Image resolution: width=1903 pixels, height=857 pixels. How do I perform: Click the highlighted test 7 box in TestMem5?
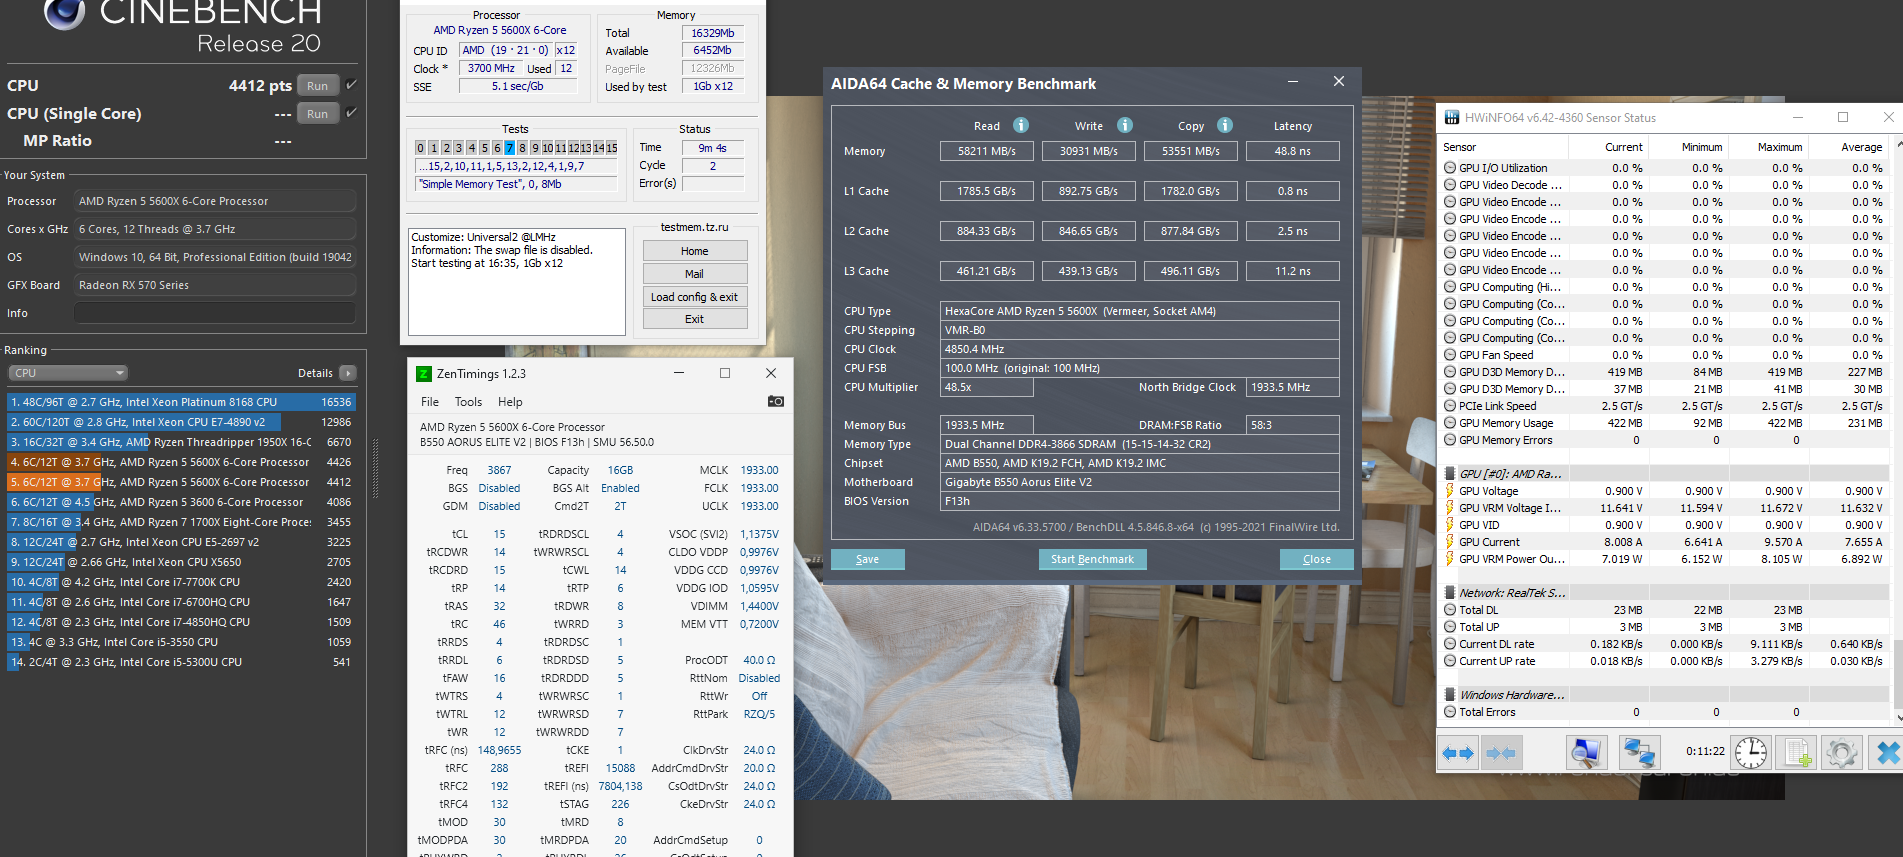coord(509,148)
